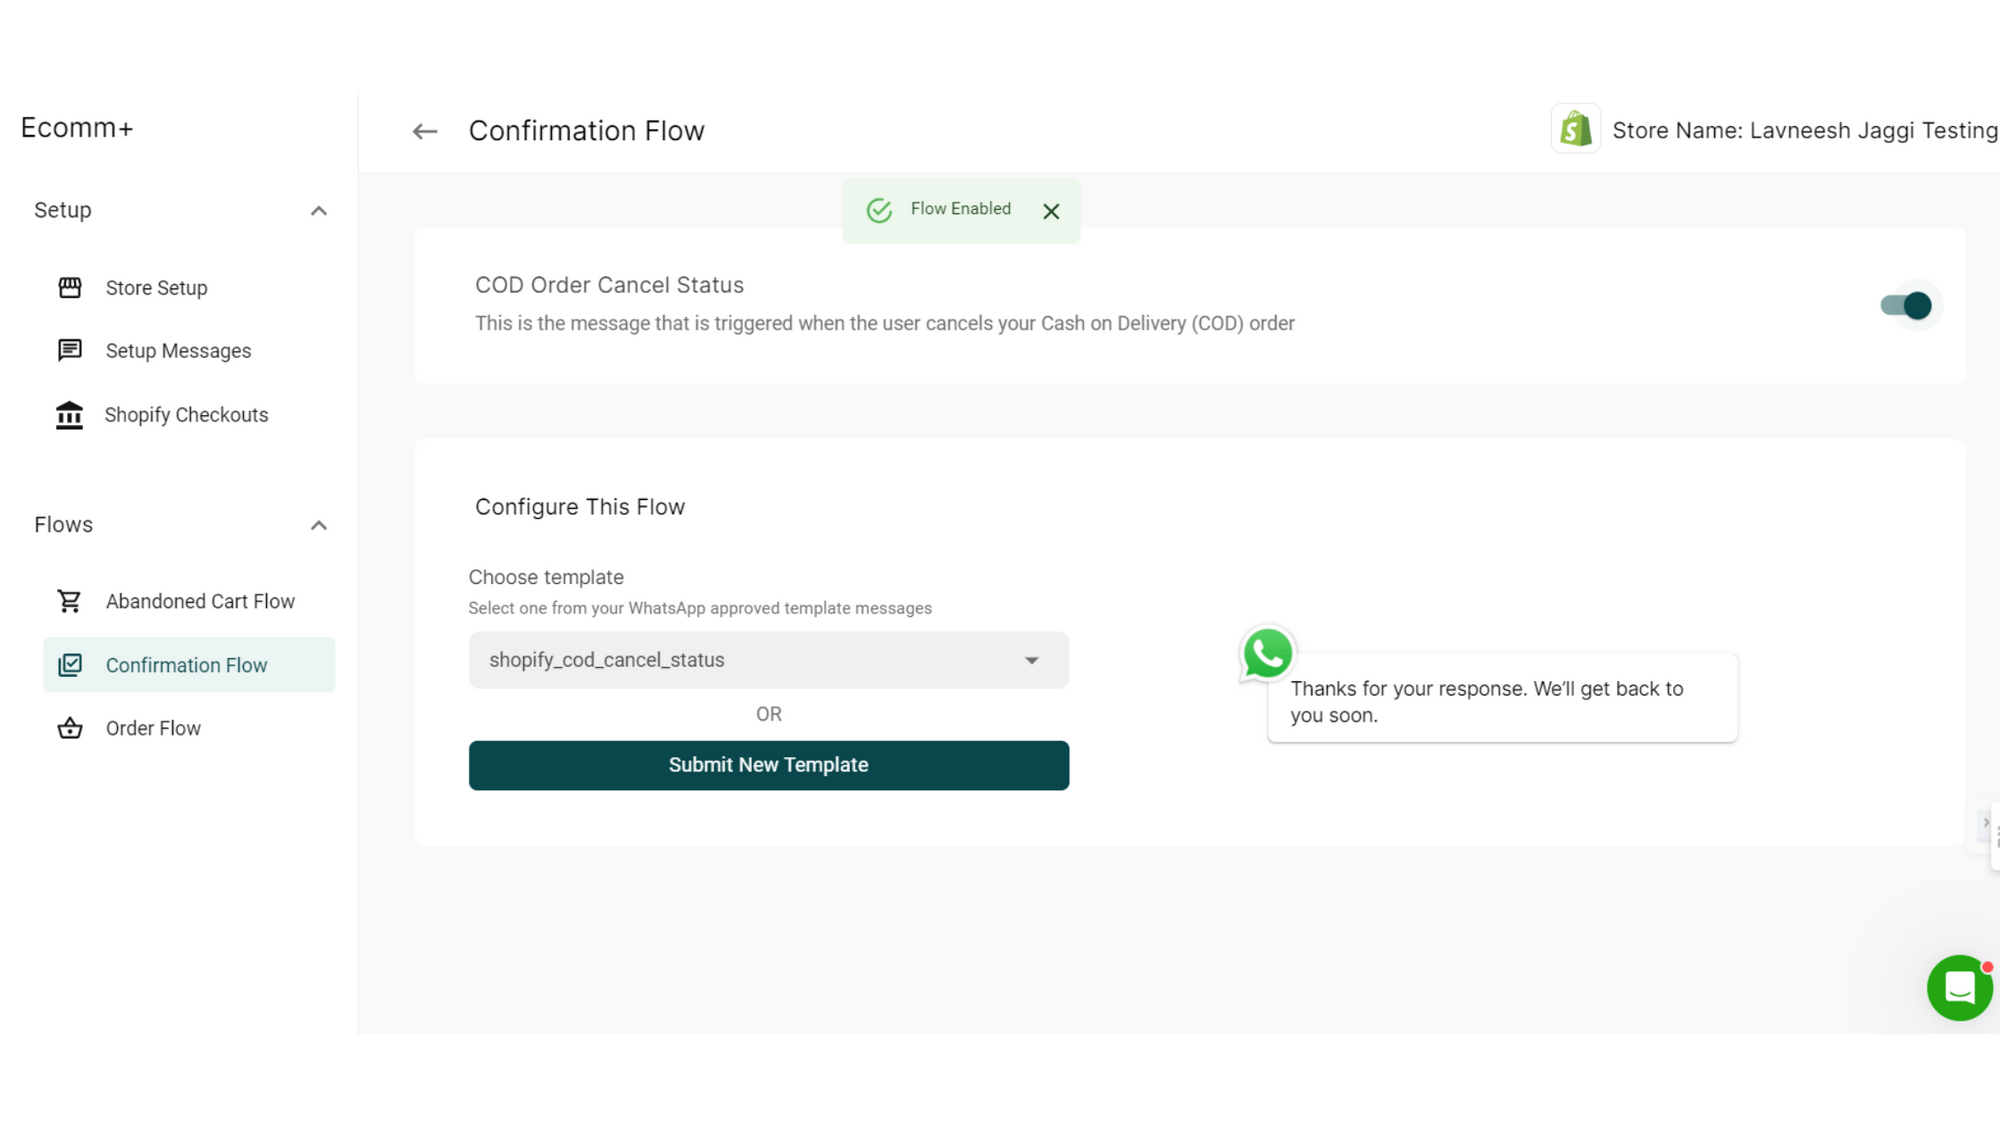The width and height of the screenshot is (2000, 1125).
Task: Click the Shopify bag logo icon
Action: point(1576,129)
